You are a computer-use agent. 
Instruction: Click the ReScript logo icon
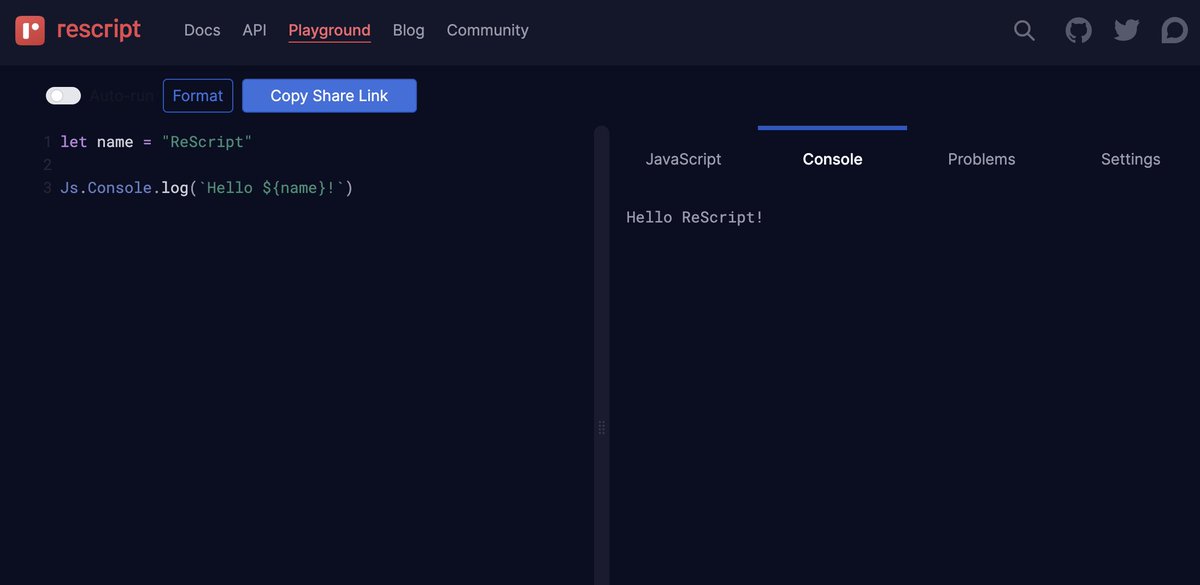pyautogui.click(x=30, y=30)
